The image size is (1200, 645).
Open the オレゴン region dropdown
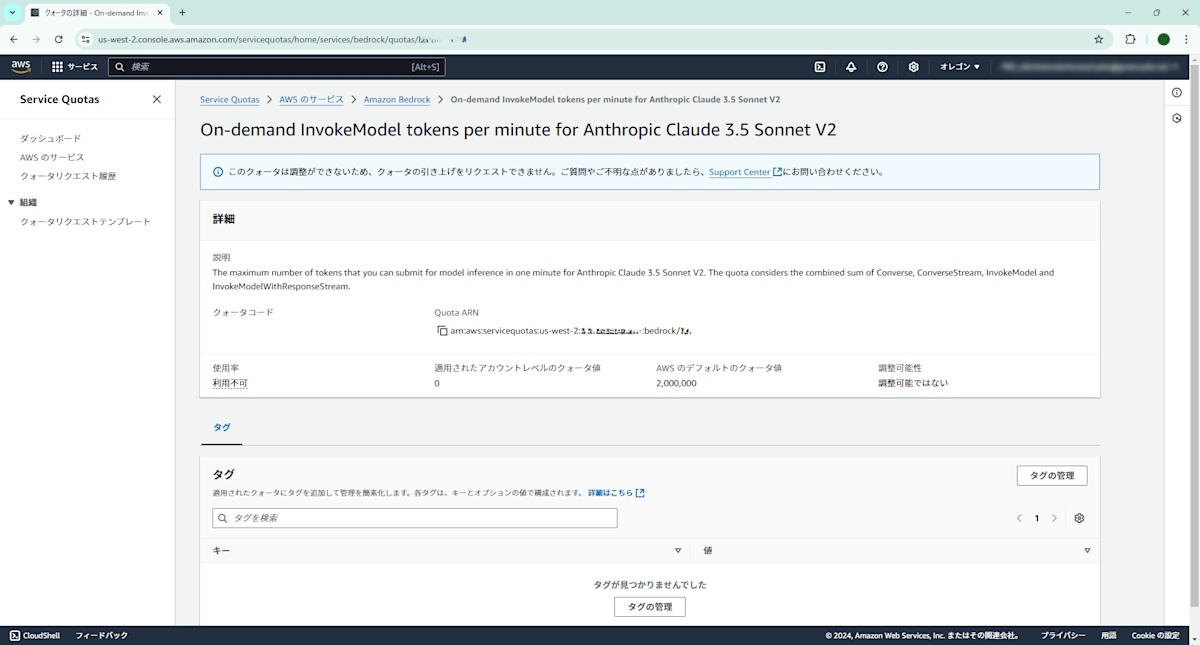[959, 67]
